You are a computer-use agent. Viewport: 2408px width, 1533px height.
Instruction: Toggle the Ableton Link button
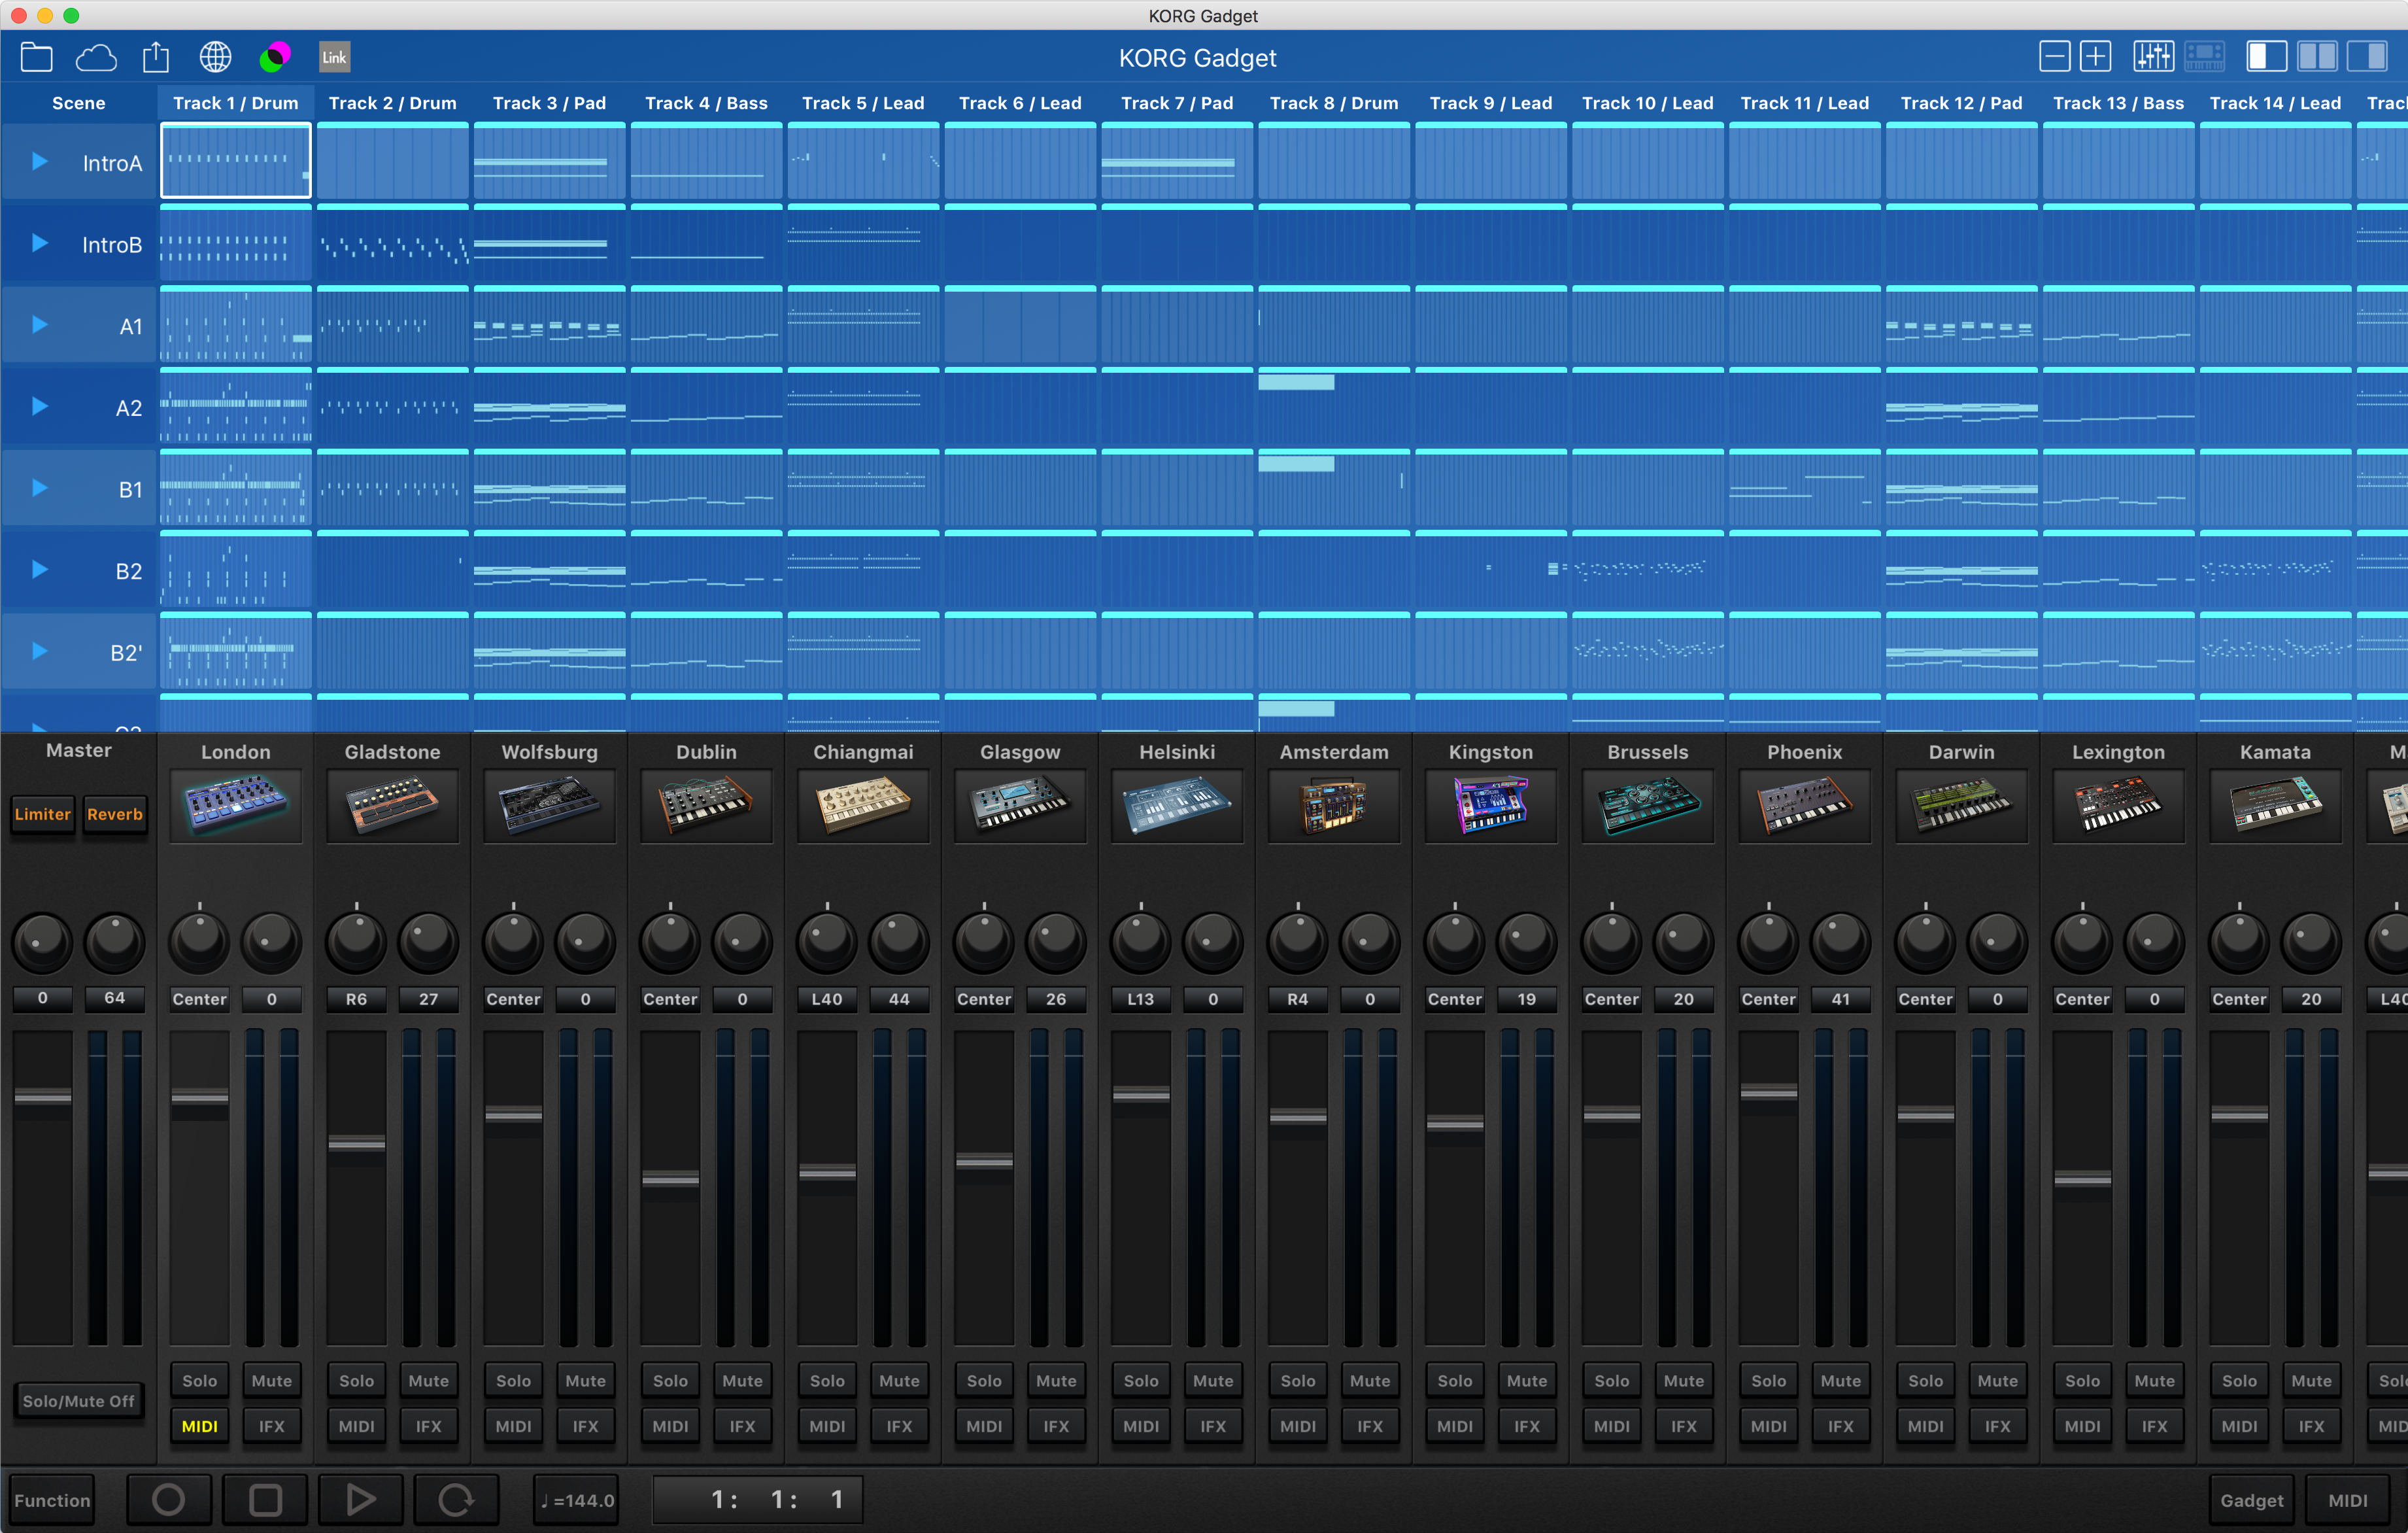334,57
